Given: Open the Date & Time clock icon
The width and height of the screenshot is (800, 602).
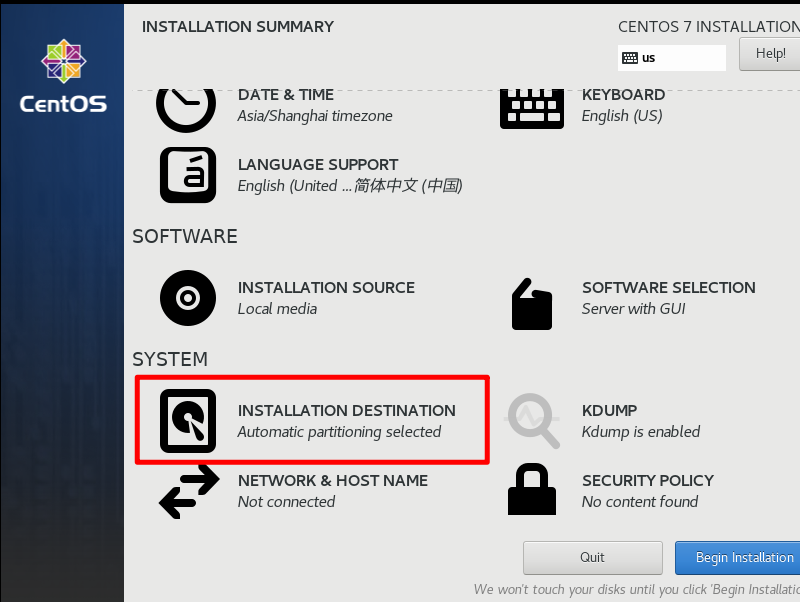Looking at the screenshot, I should tap(186, 110).
